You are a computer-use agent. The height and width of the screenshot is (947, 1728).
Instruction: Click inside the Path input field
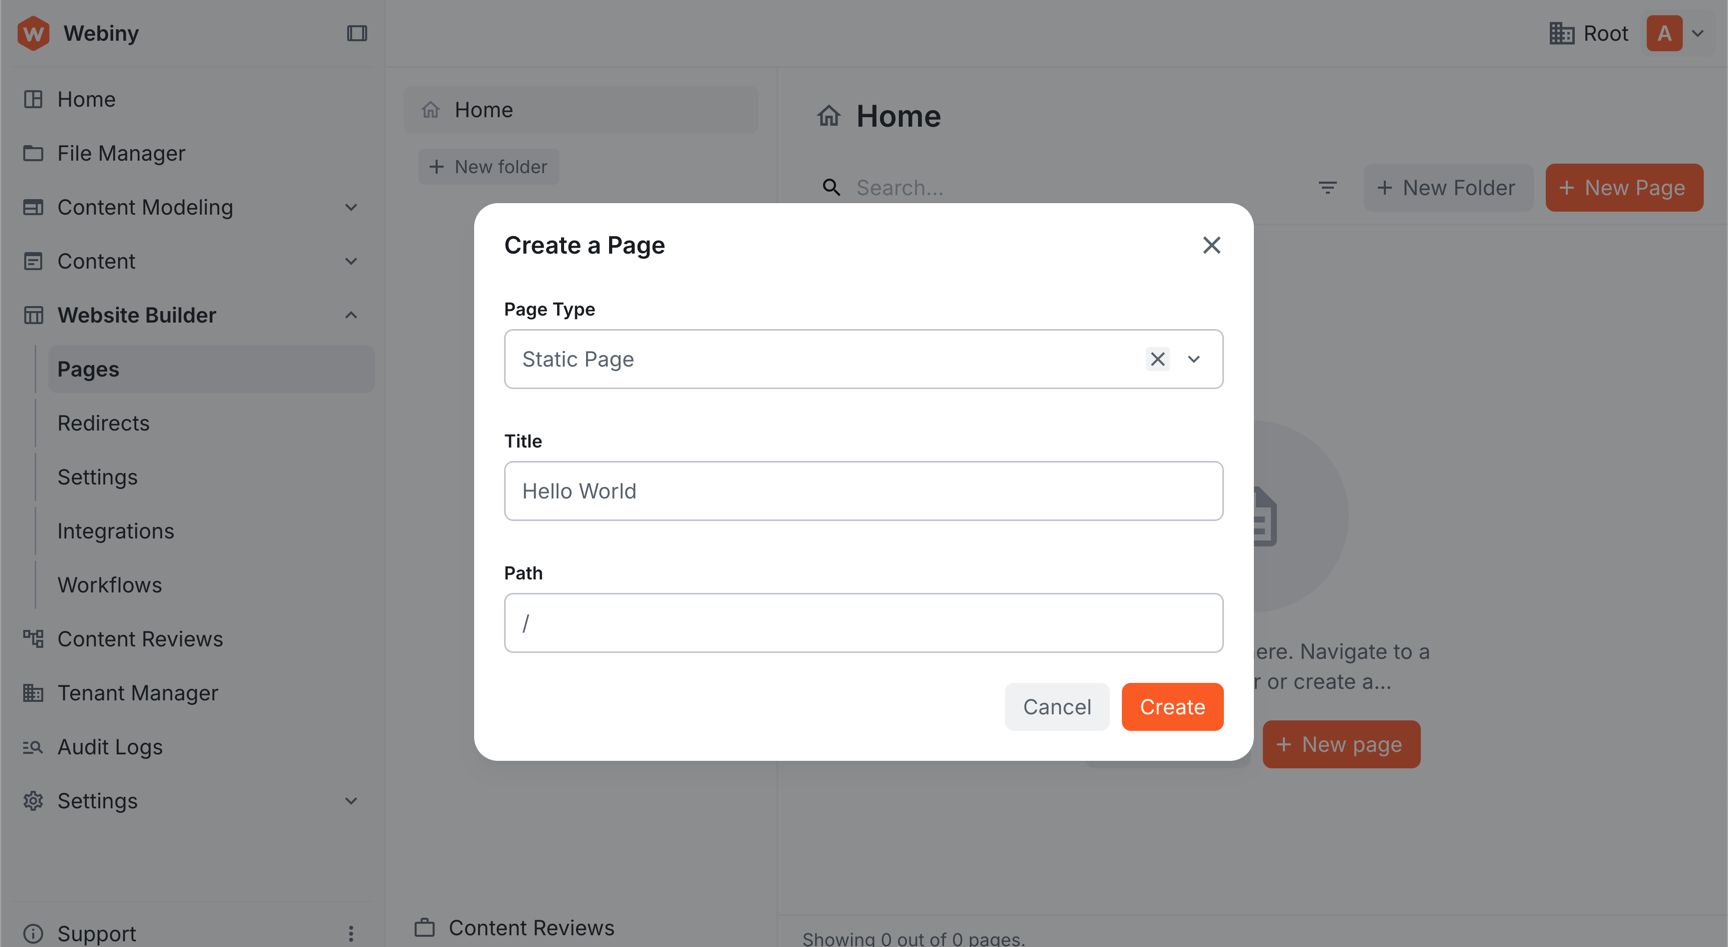click(863, 622)
